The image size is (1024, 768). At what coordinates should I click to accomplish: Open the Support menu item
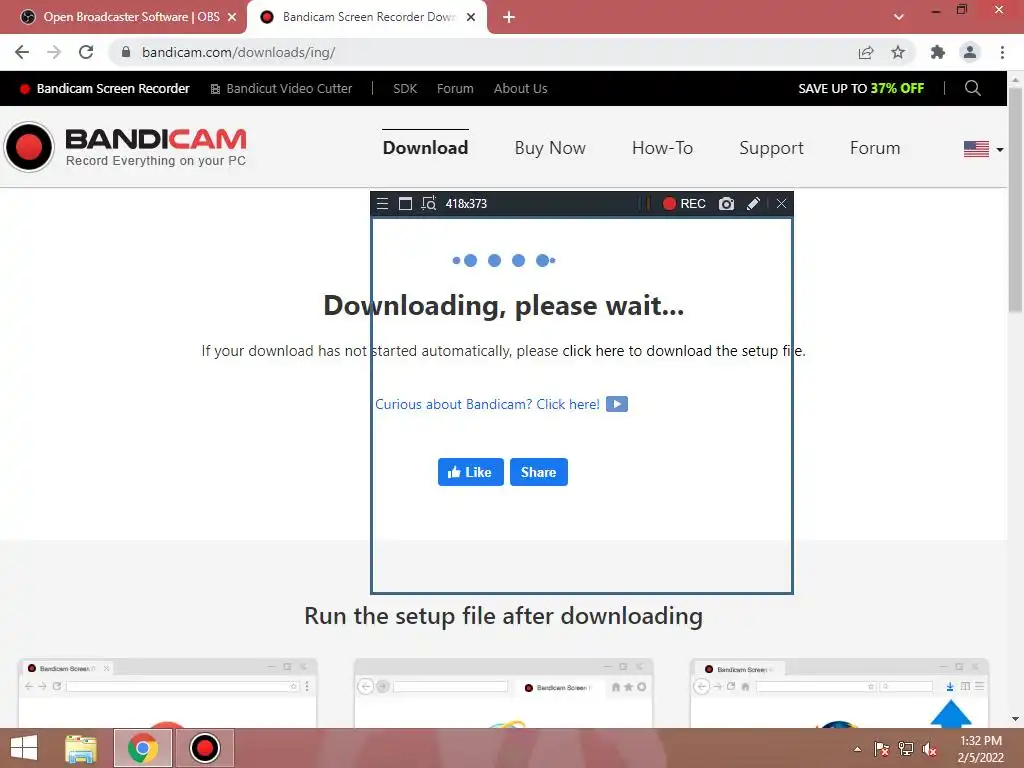coord(771,148)
